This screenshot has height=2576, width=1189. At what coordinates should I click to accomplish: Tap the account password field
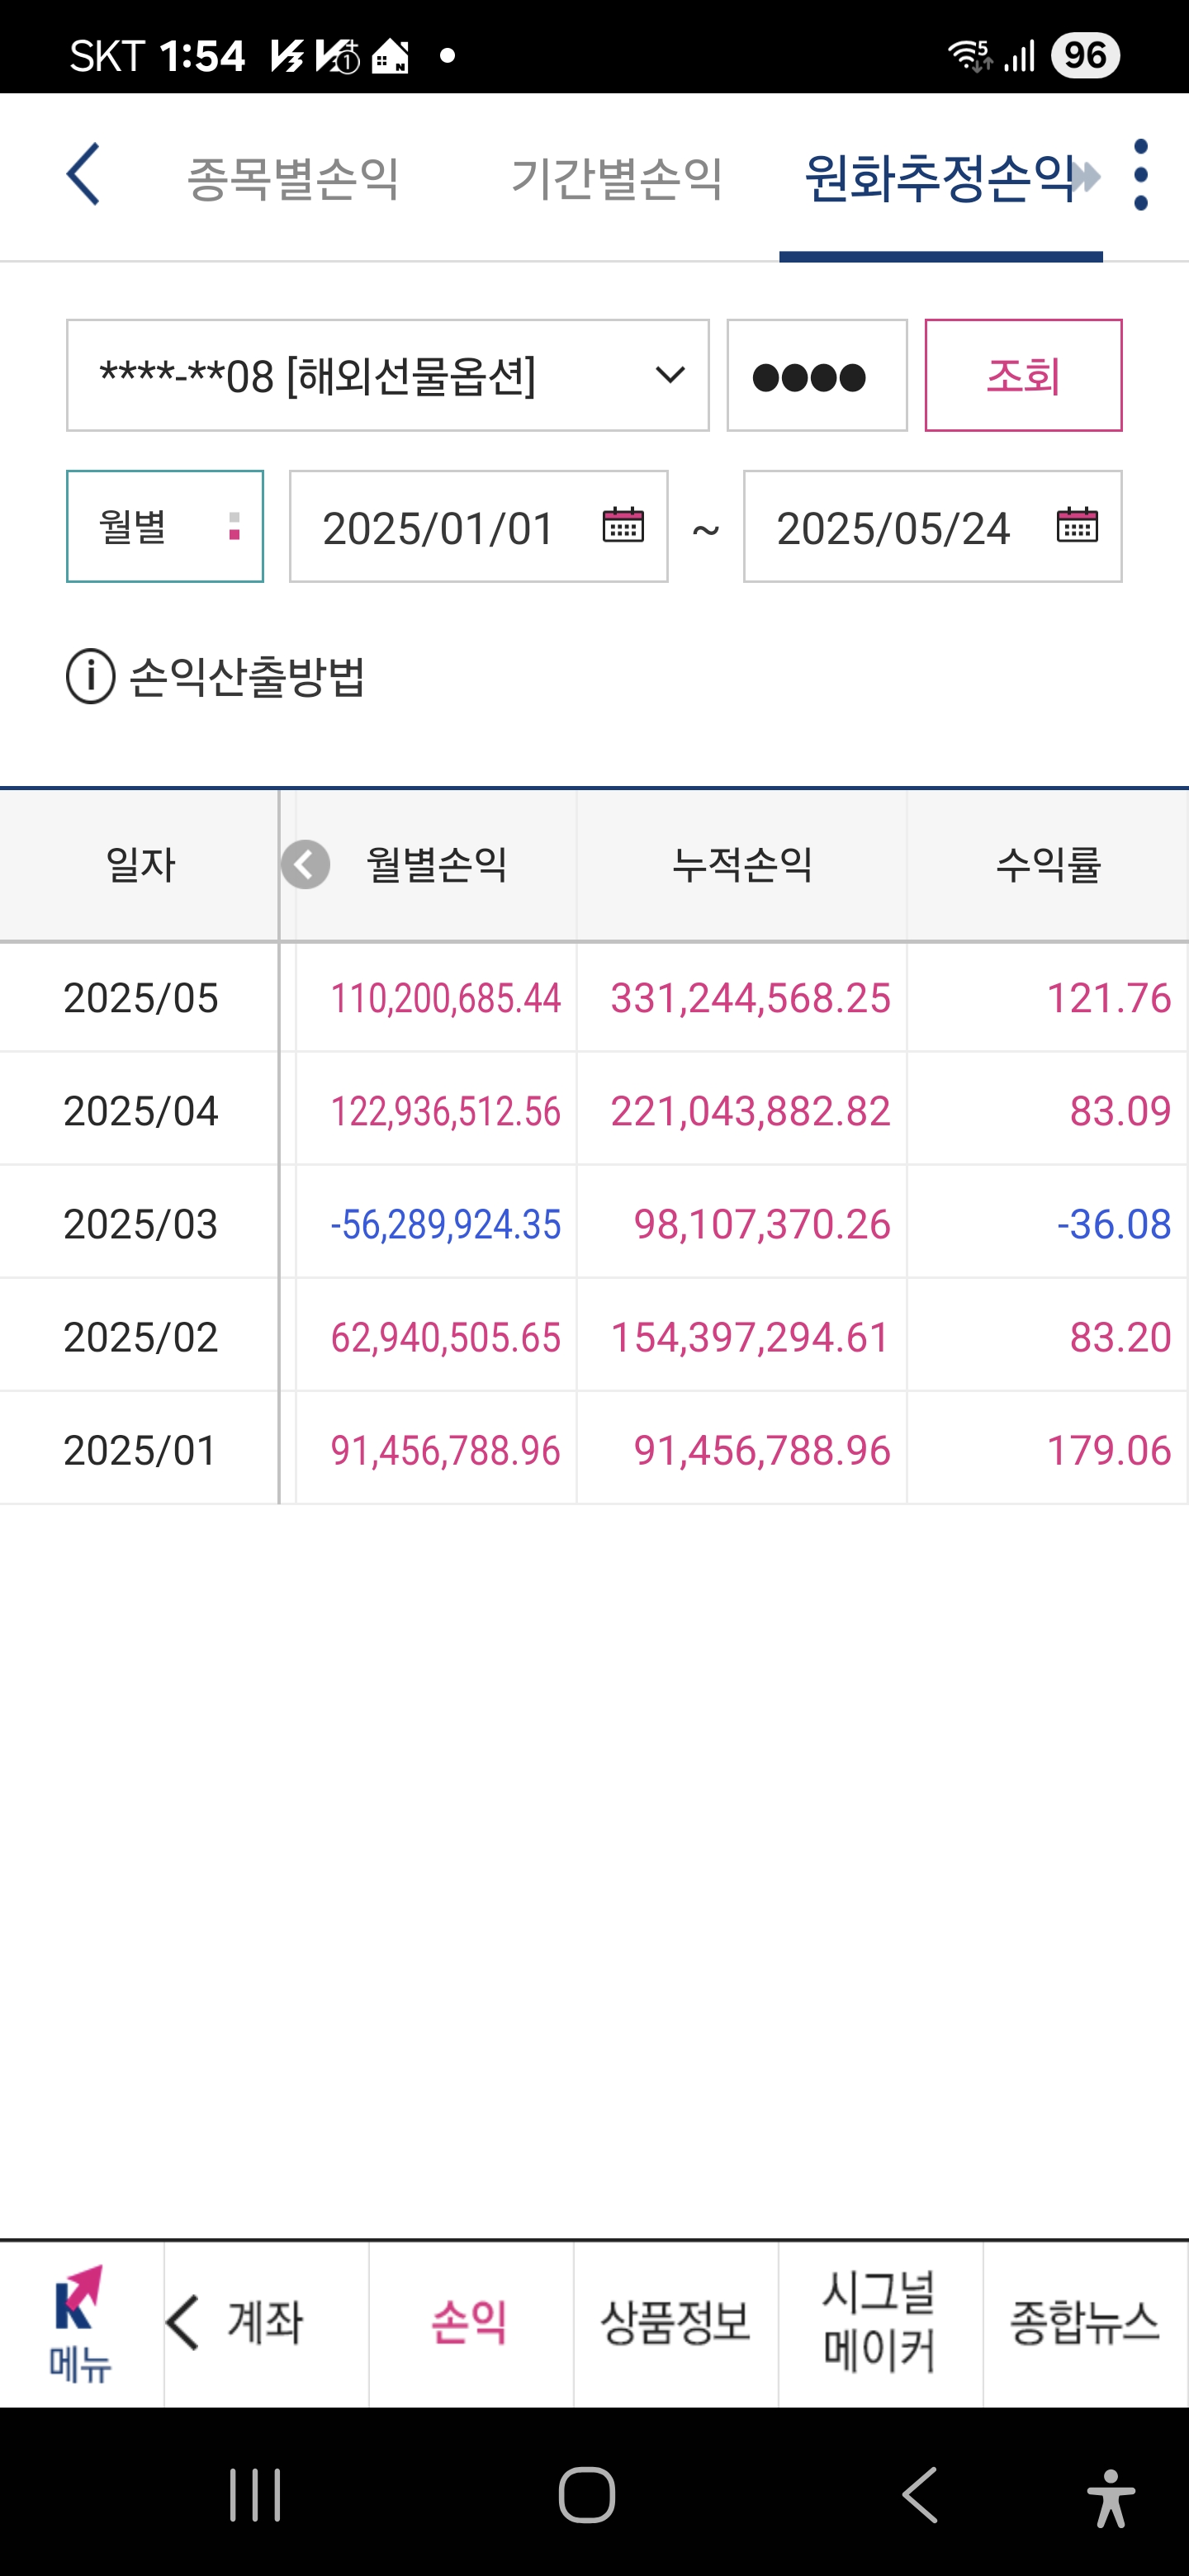tap(817, 376)
